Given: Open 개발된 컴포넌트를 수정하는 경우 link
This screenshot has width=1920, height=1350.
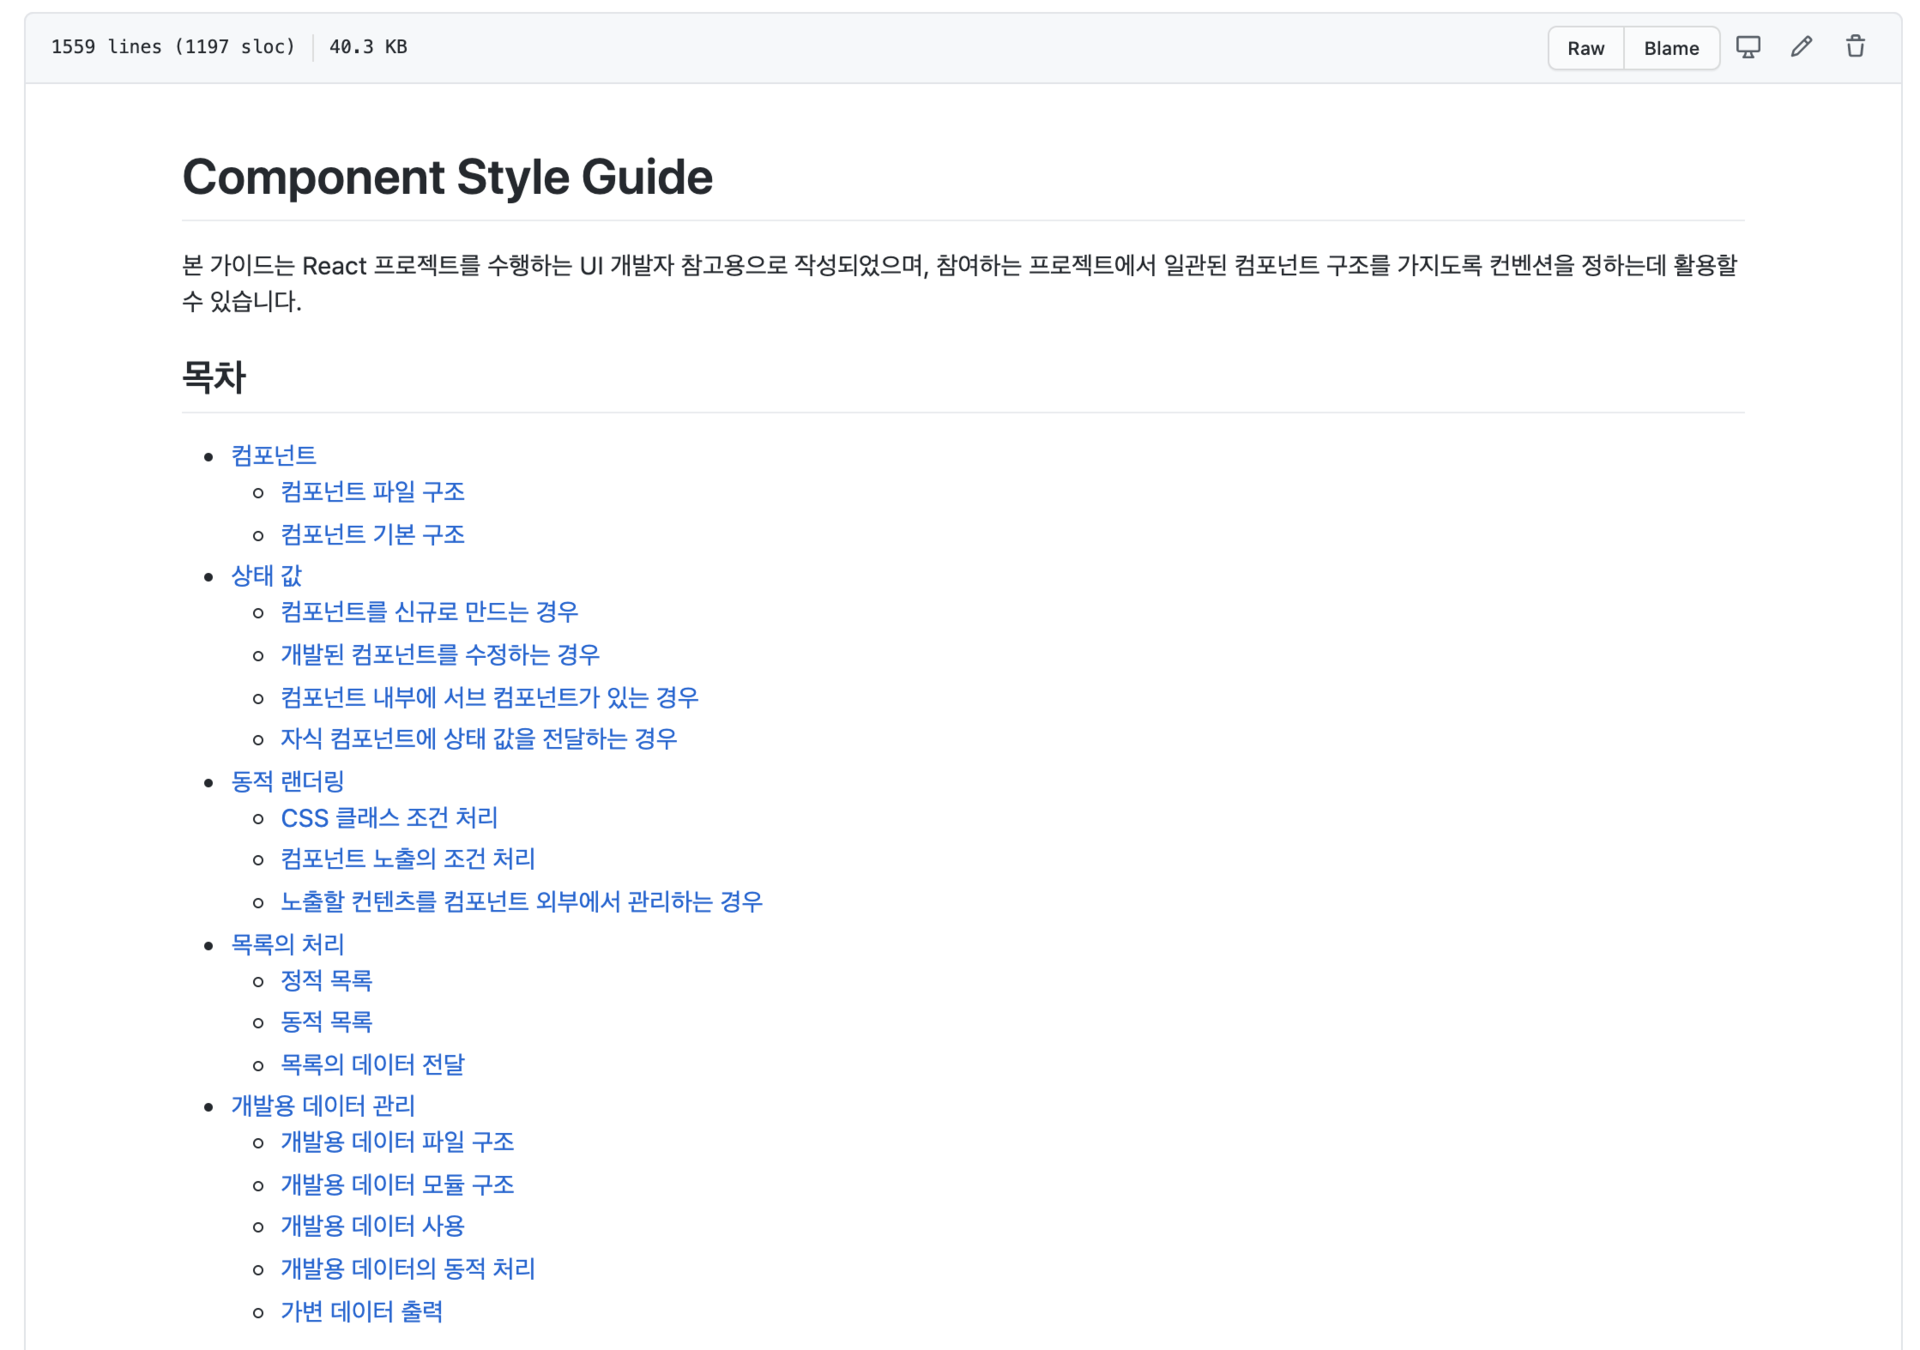Looking at the screenshot, I should (439, 655).
